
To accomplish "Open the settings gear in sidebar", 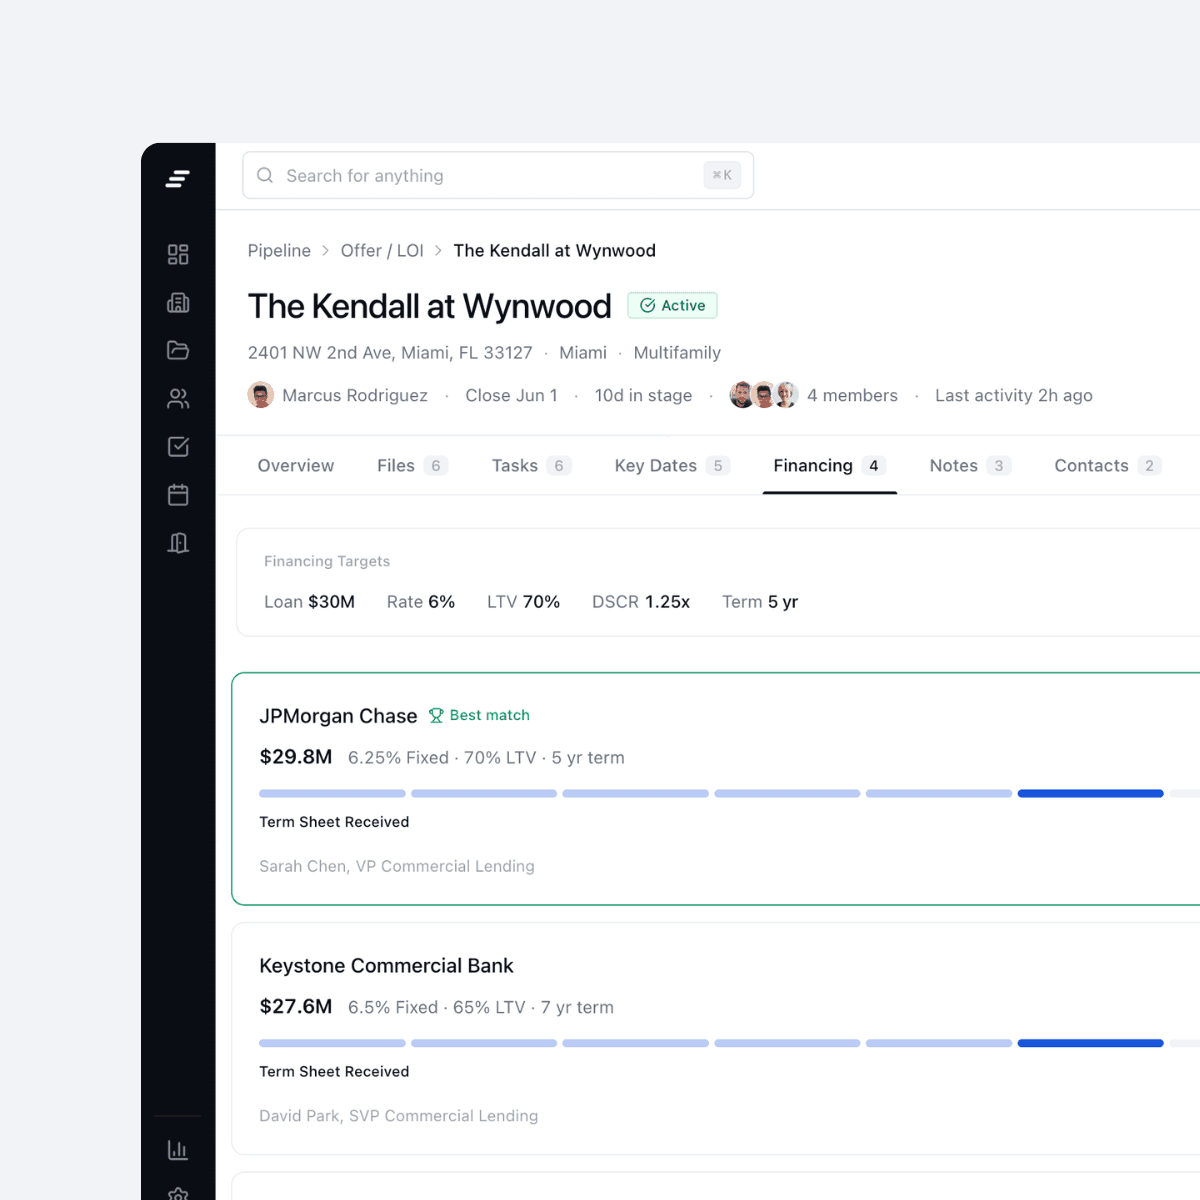I will (x=178, y=1194).
